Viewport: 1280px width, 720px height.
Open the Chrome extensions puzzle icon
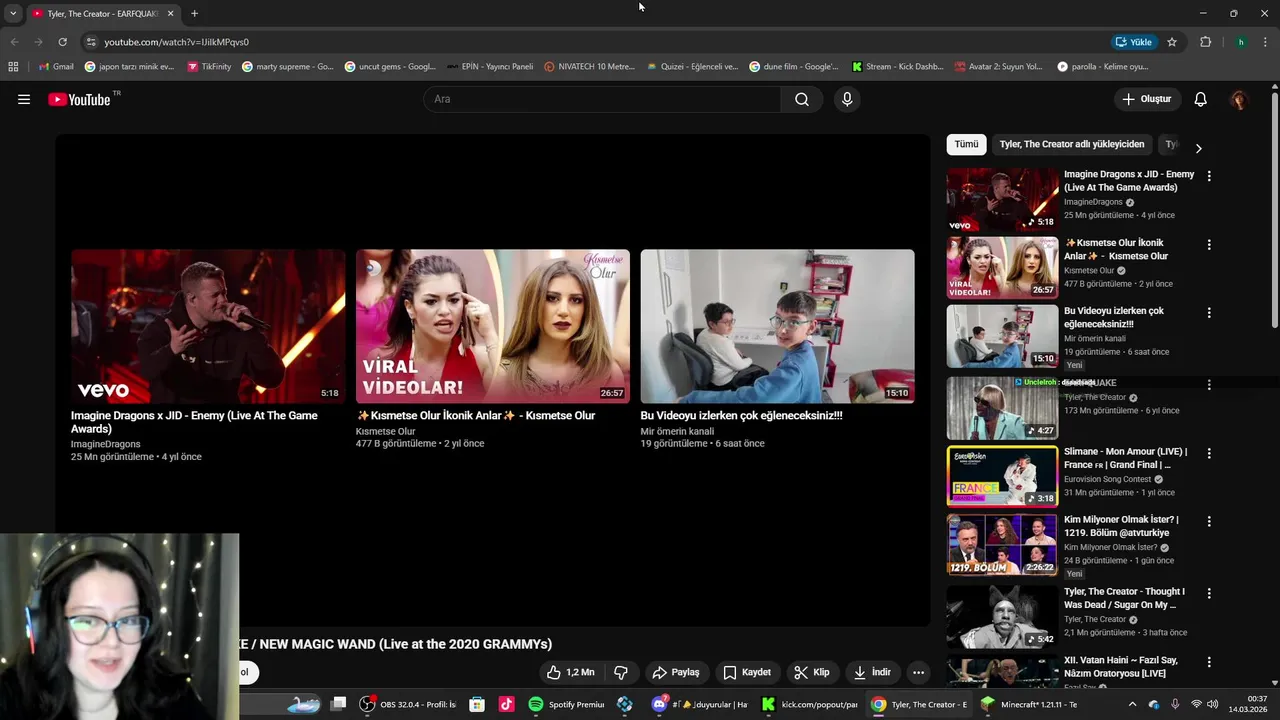1205,42
